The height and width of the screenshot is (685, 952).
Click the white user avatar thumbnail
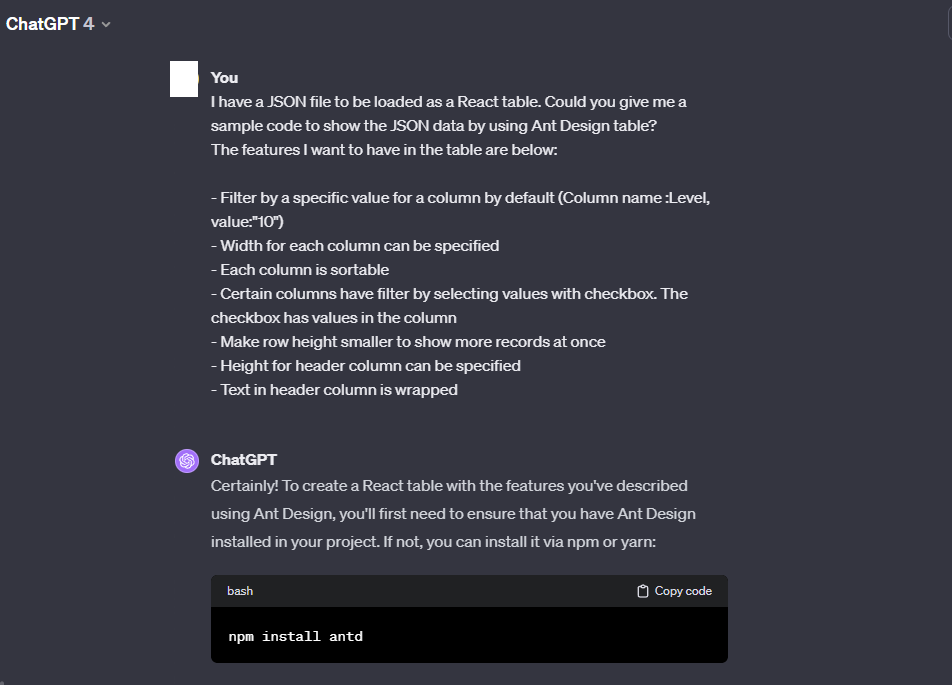tap(184, 79)
